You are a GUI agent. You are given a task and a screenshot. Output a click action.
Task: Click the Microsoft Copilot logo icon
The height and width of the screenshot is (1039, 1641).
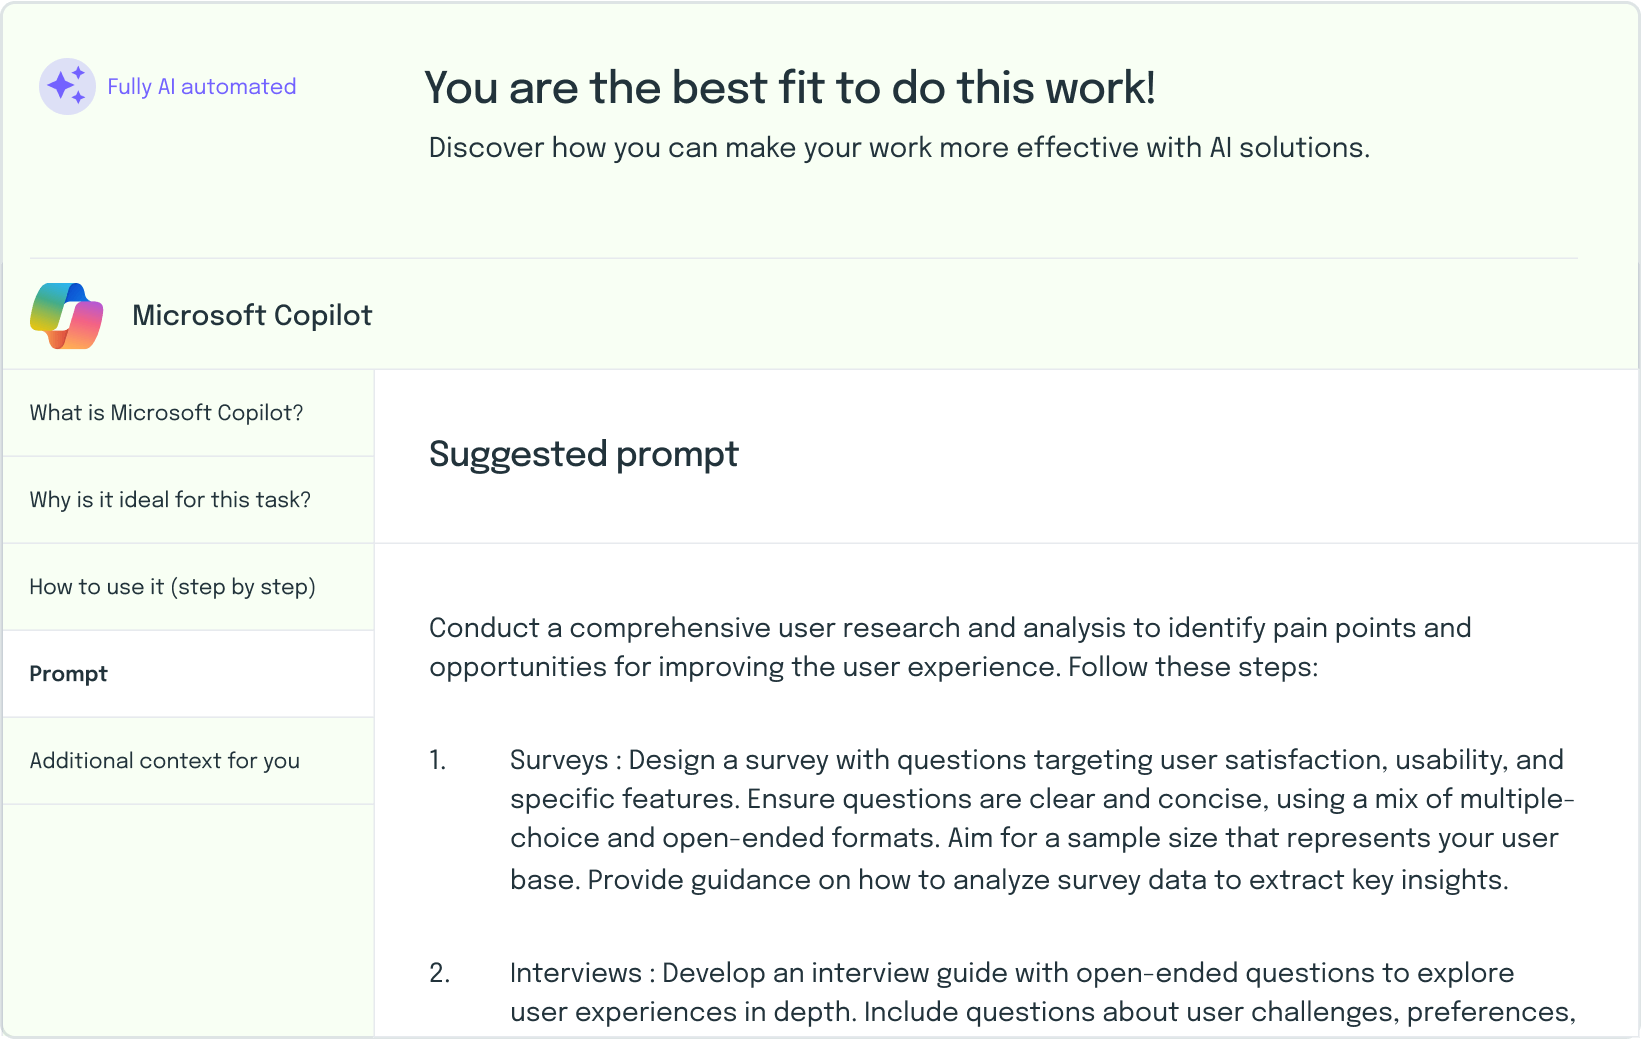pos(67,316)
